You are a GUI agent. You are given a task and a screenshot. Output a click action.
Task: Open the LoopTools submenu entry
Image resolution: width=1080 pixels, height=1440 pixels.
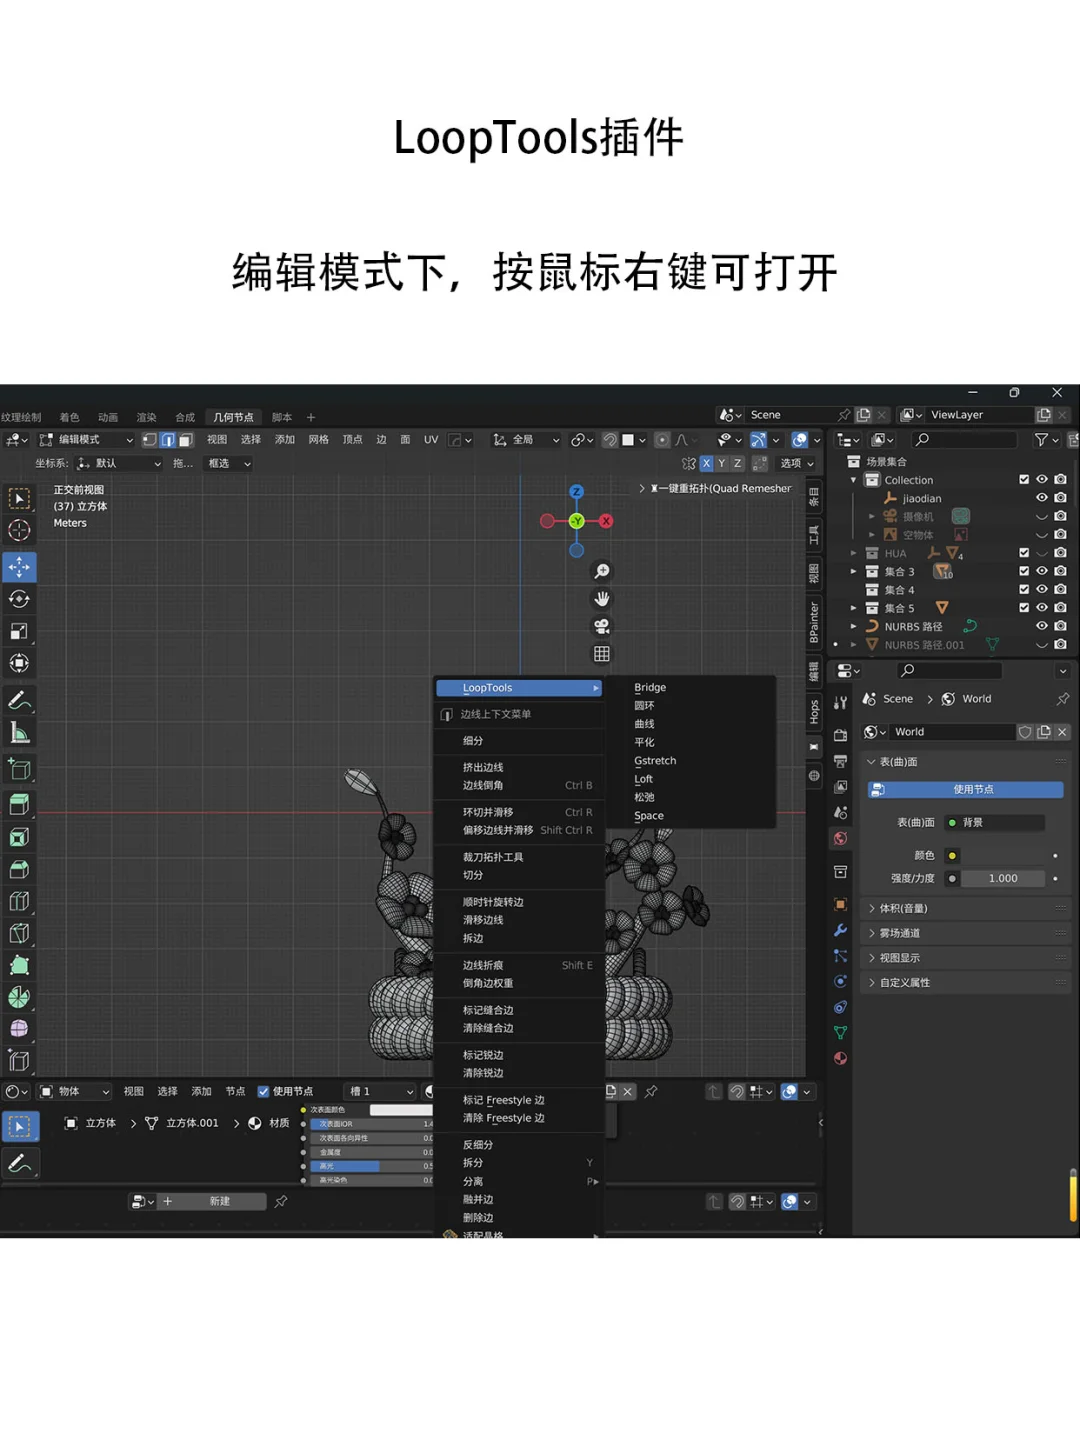518,688
